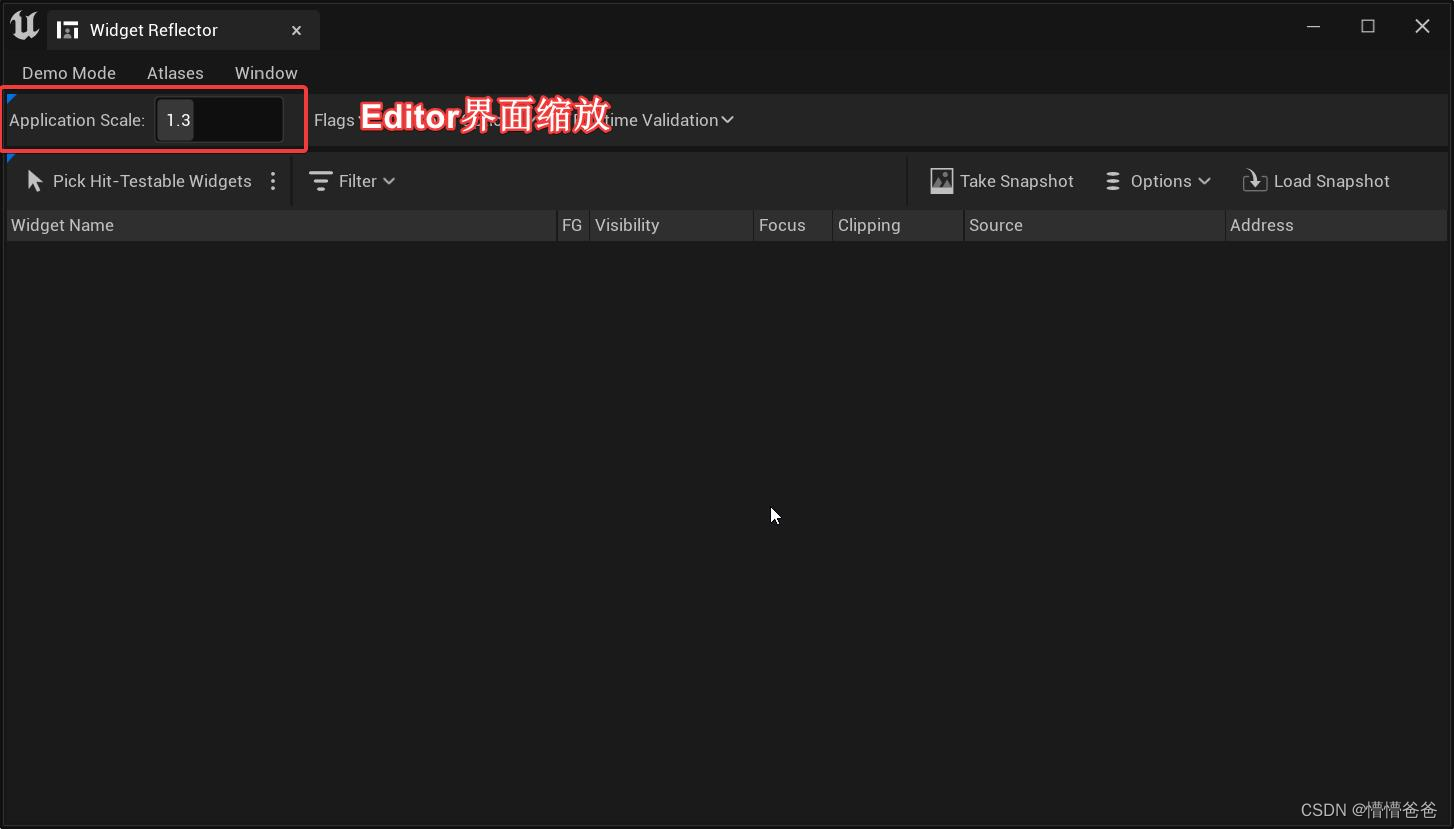1454x829 pixels.
Task: Open the Options dropdown menu
Action: click(x=1160, y=181)
